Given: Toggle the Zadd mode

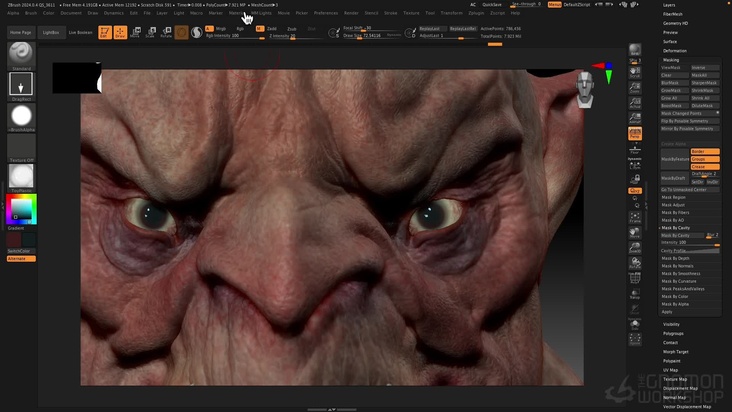Looking at the screenshot, I should coord(272,28).
